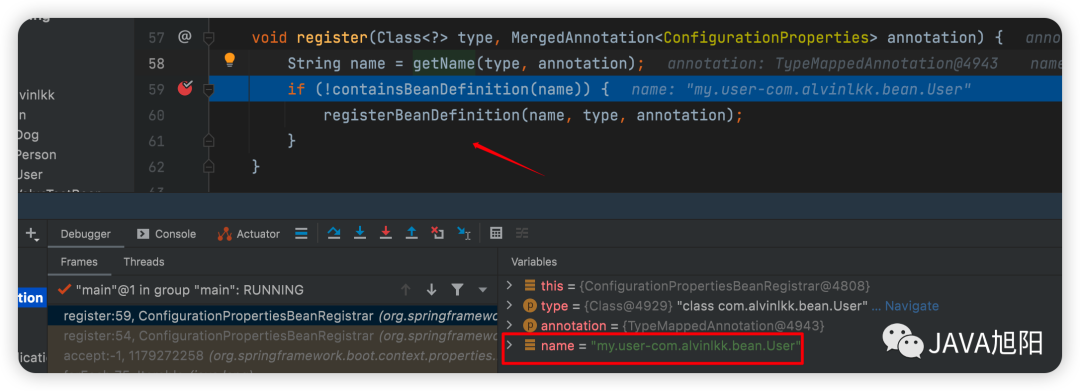This screenshot has height=391, width=1080.
Task: Click value "class com.alvinlkk.bean.User"
Action: coord(772,306)
